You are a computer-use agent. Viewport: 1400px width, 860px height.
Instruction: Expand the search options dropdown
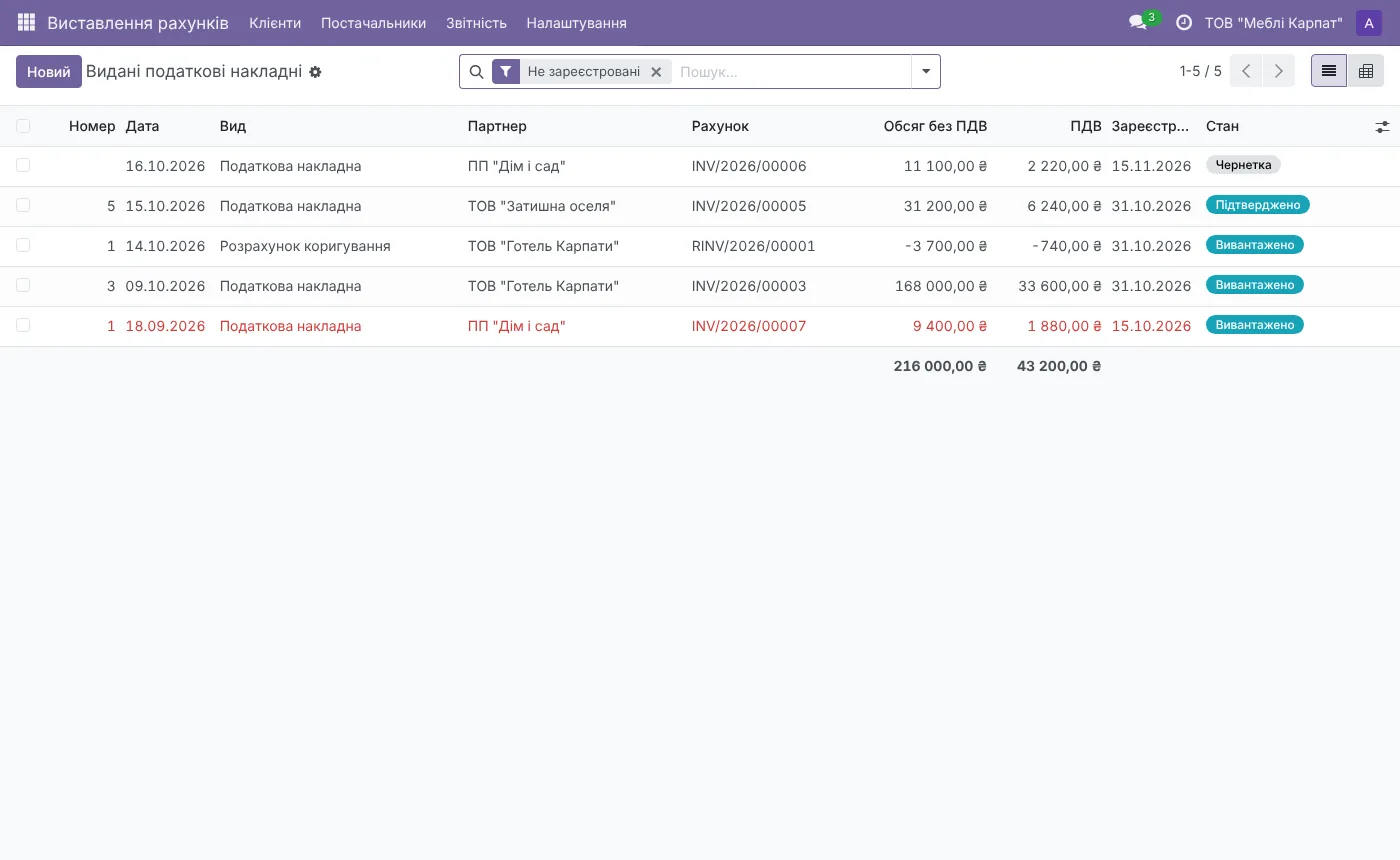[x=926, y=72]
